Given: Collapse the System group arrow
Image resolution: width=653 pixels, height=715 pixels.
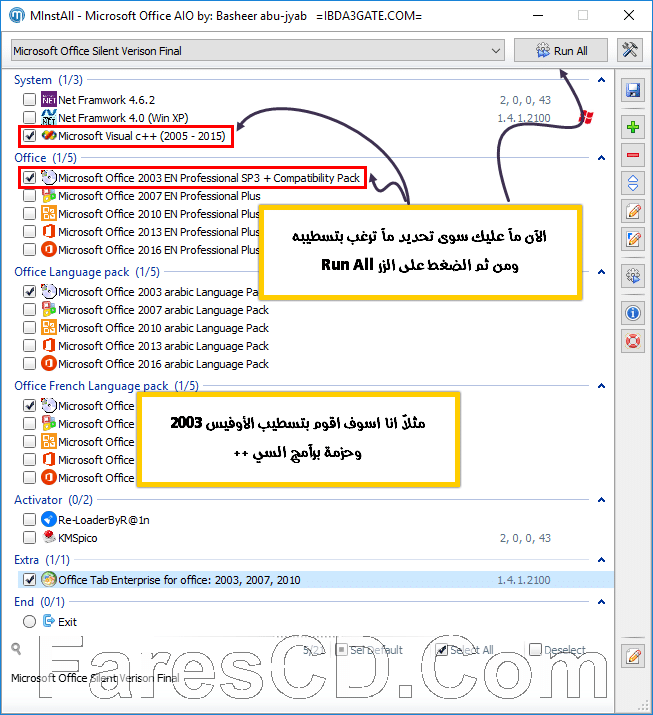Looking at the screenshot, I should (601, 80).
